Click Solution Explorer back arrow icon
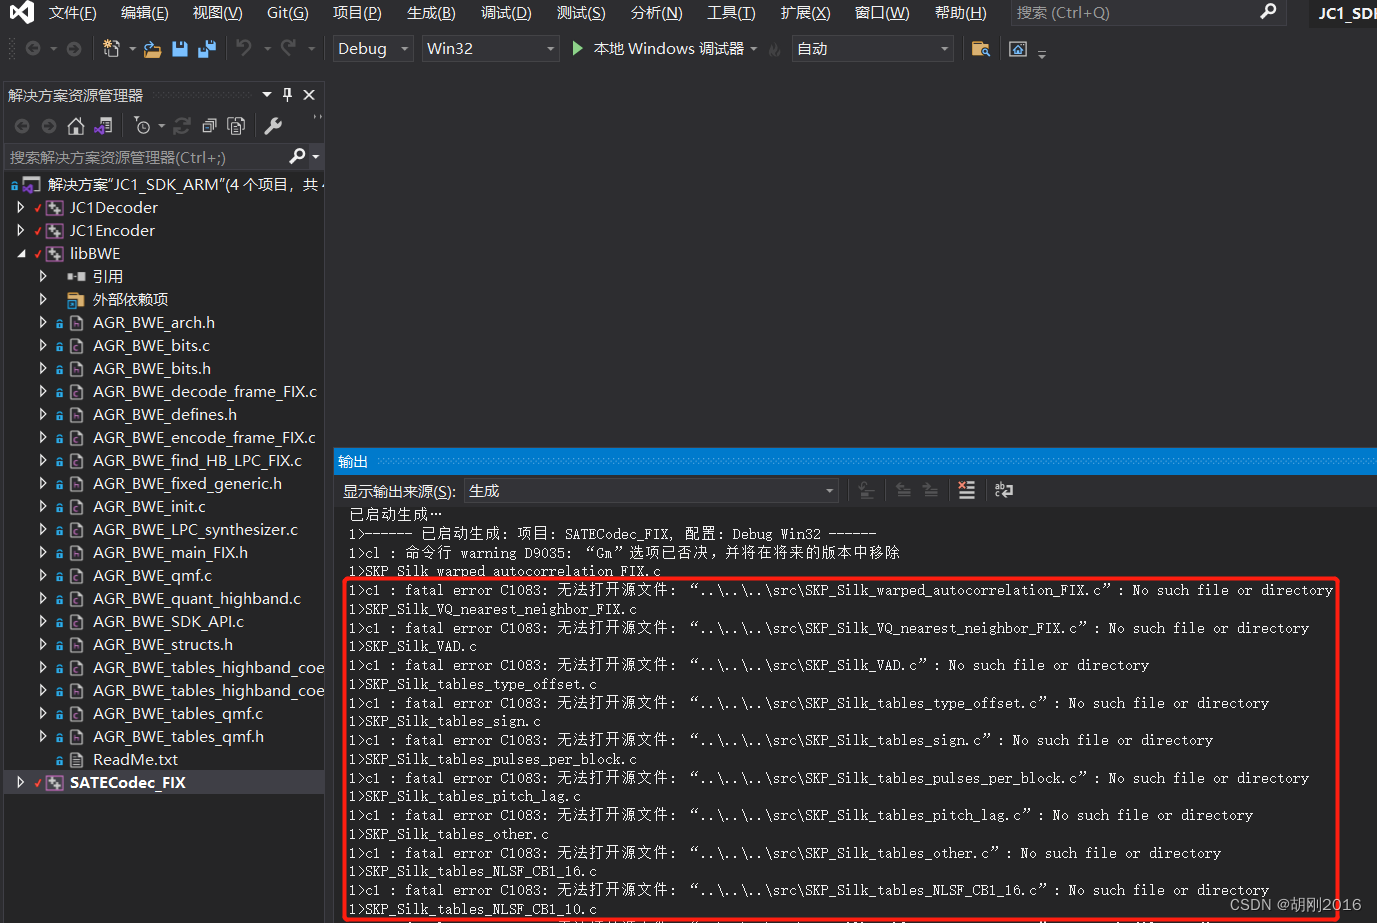Viewport: 1377px width, 923px height. (22, 126)
